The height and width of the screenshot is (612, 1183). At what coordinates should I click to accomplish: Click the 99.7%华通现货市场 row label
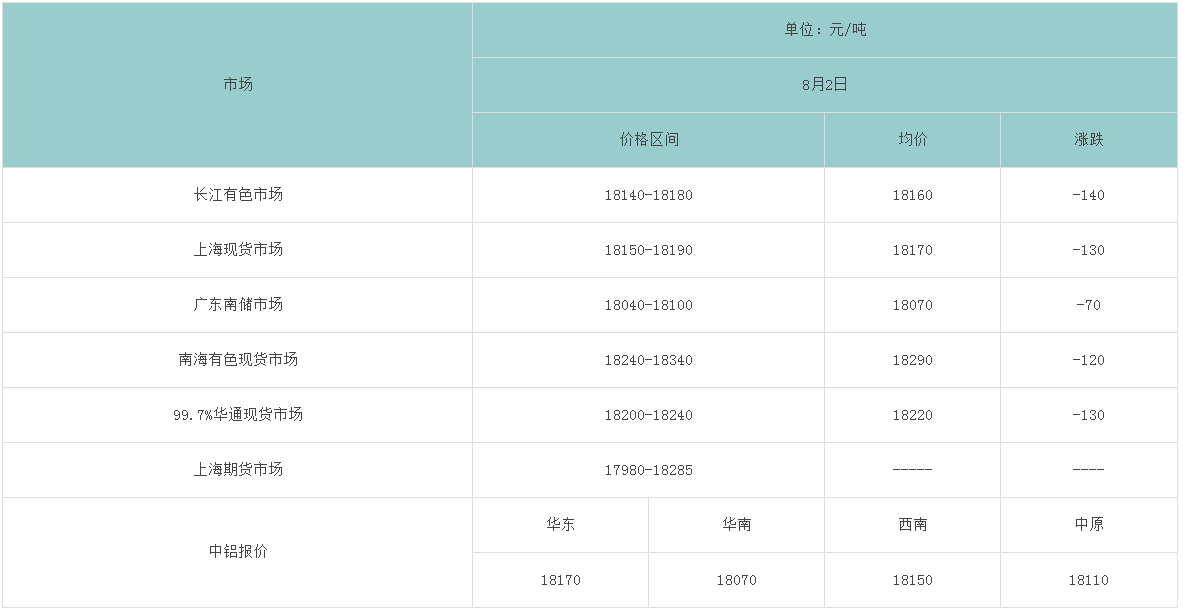coord(238,415)
